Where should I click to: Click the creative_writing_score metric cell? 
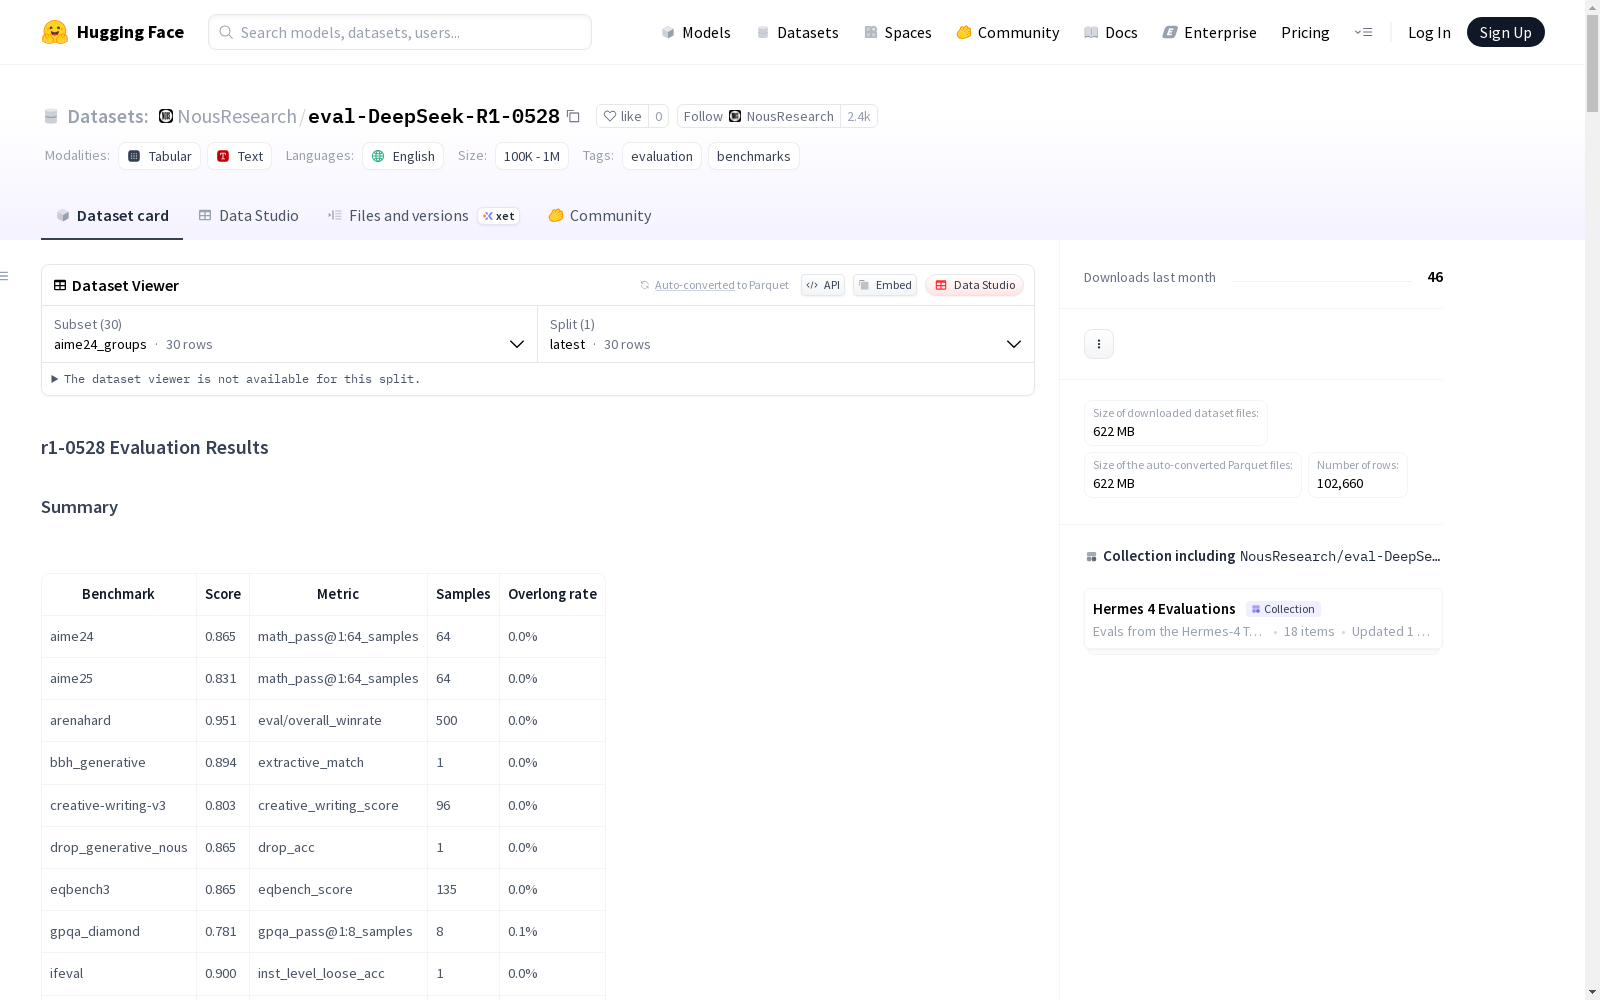coord(338,805)
